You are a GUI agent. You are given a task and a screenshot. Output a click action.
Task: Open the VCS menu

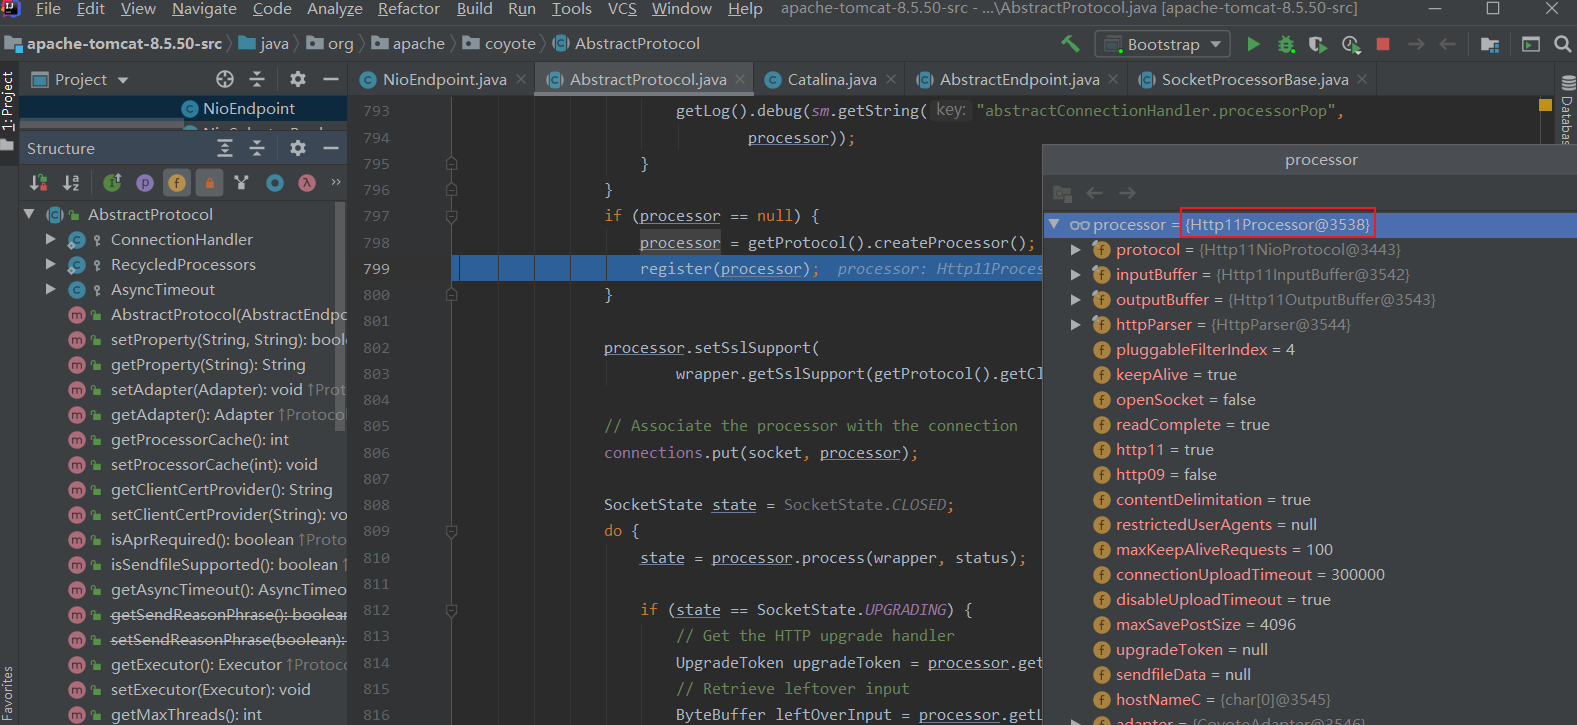622,9
